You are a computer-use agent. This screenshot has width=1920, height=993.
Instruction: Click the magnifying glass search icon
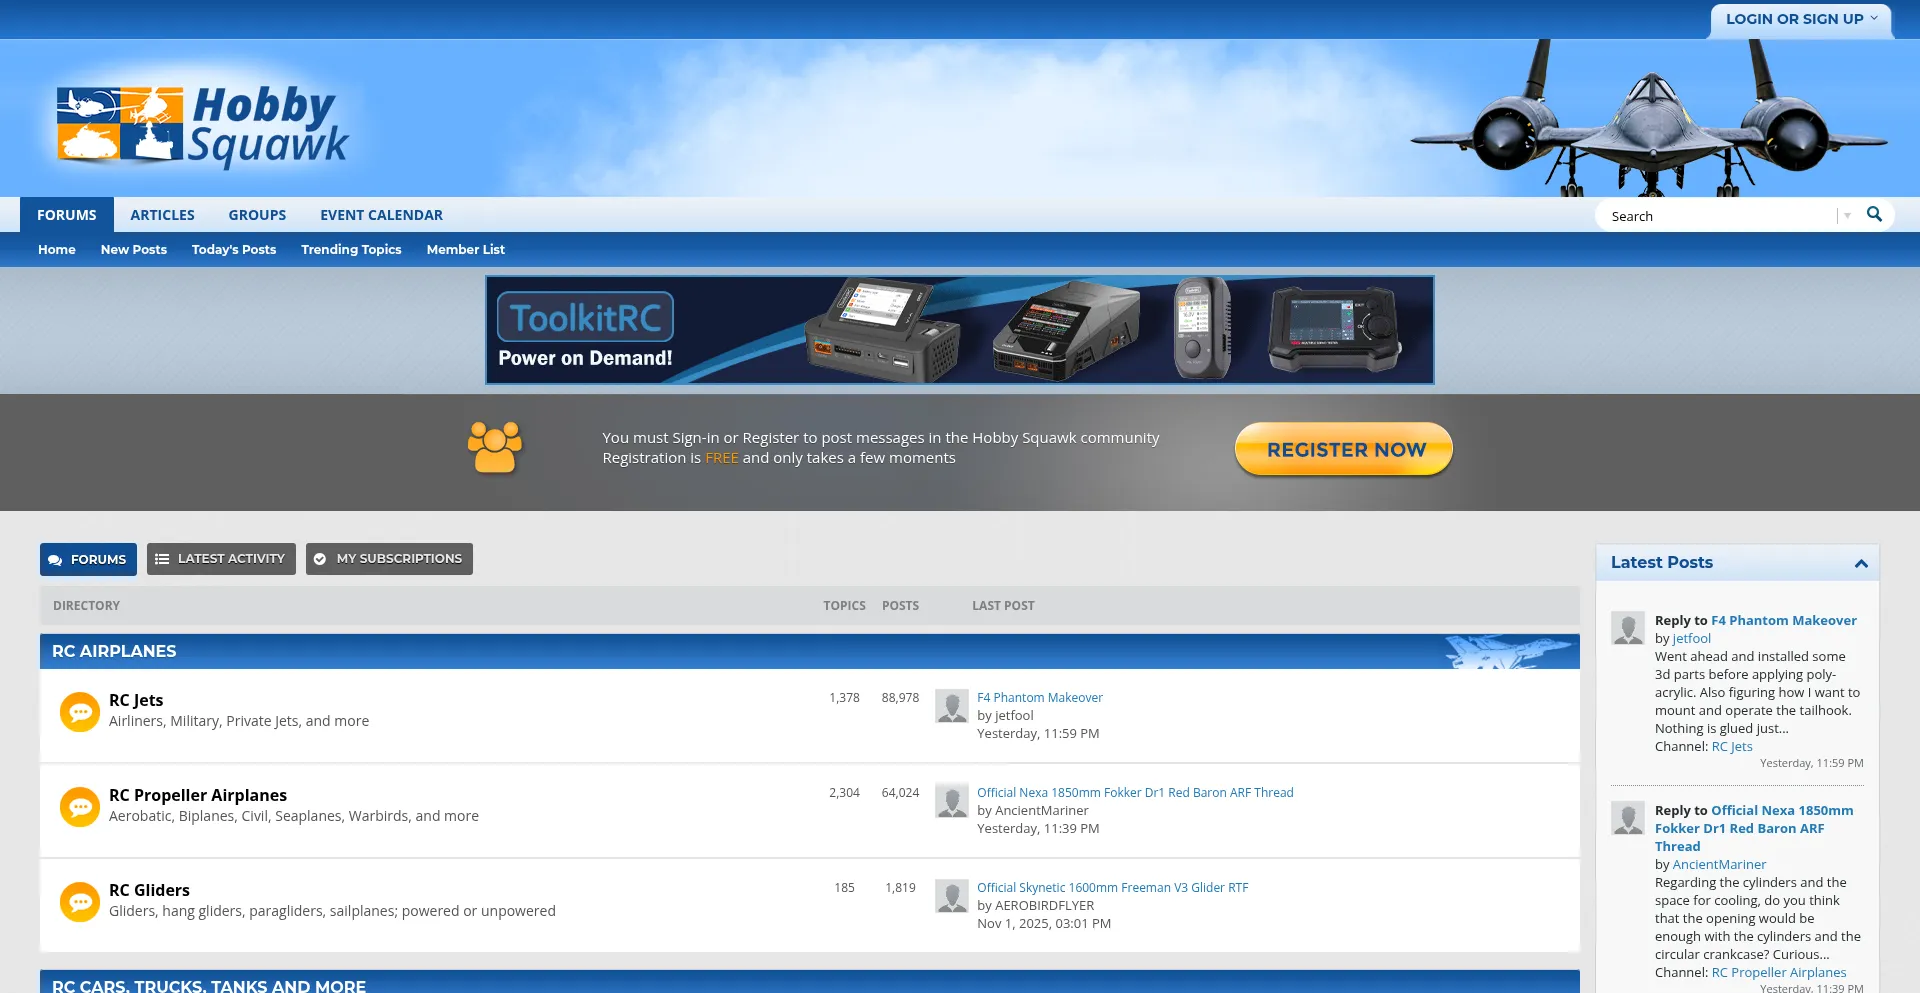[x=1874, y=215]
